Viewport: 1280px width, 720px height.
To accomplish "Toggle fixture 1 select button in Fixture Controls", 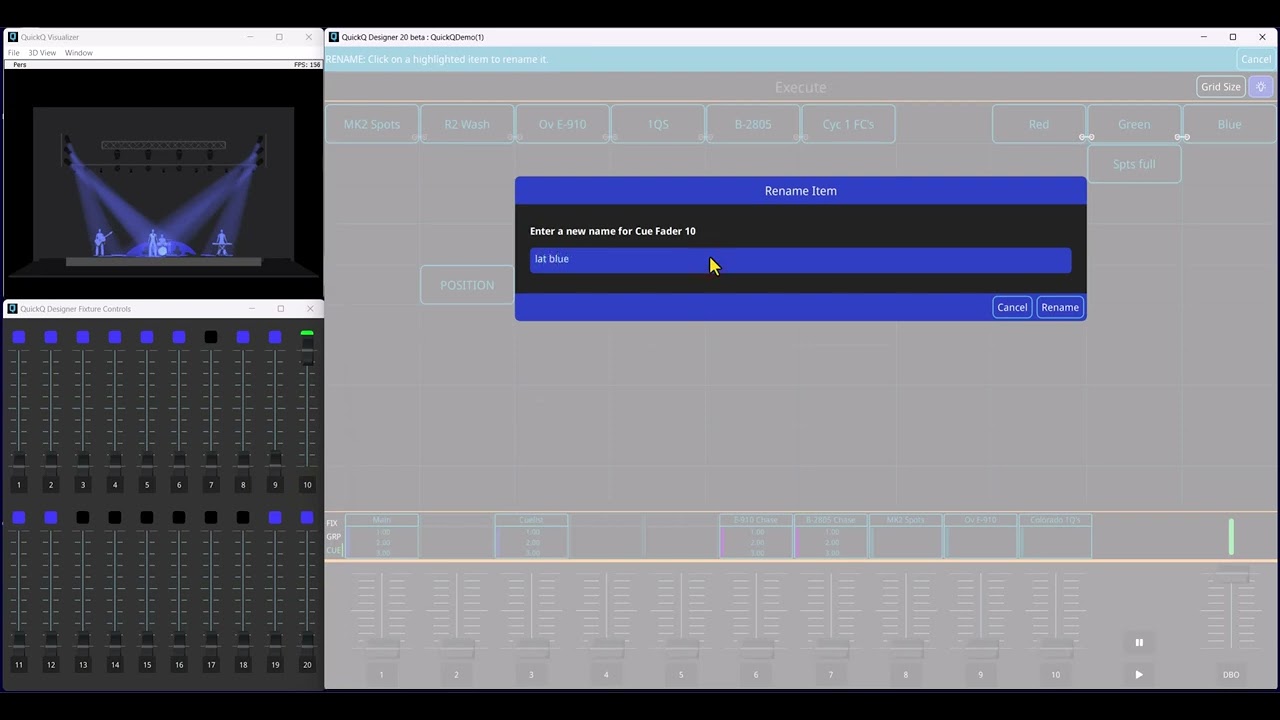I will [19, 338].
